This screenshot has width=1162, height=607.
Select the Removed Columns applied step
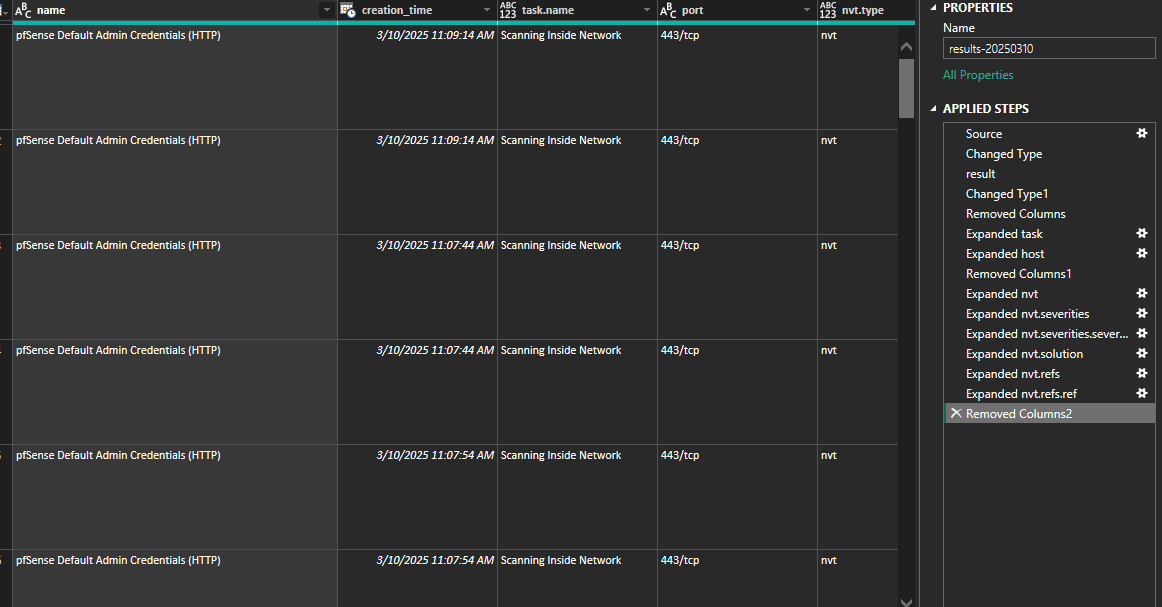[1015, 213]
